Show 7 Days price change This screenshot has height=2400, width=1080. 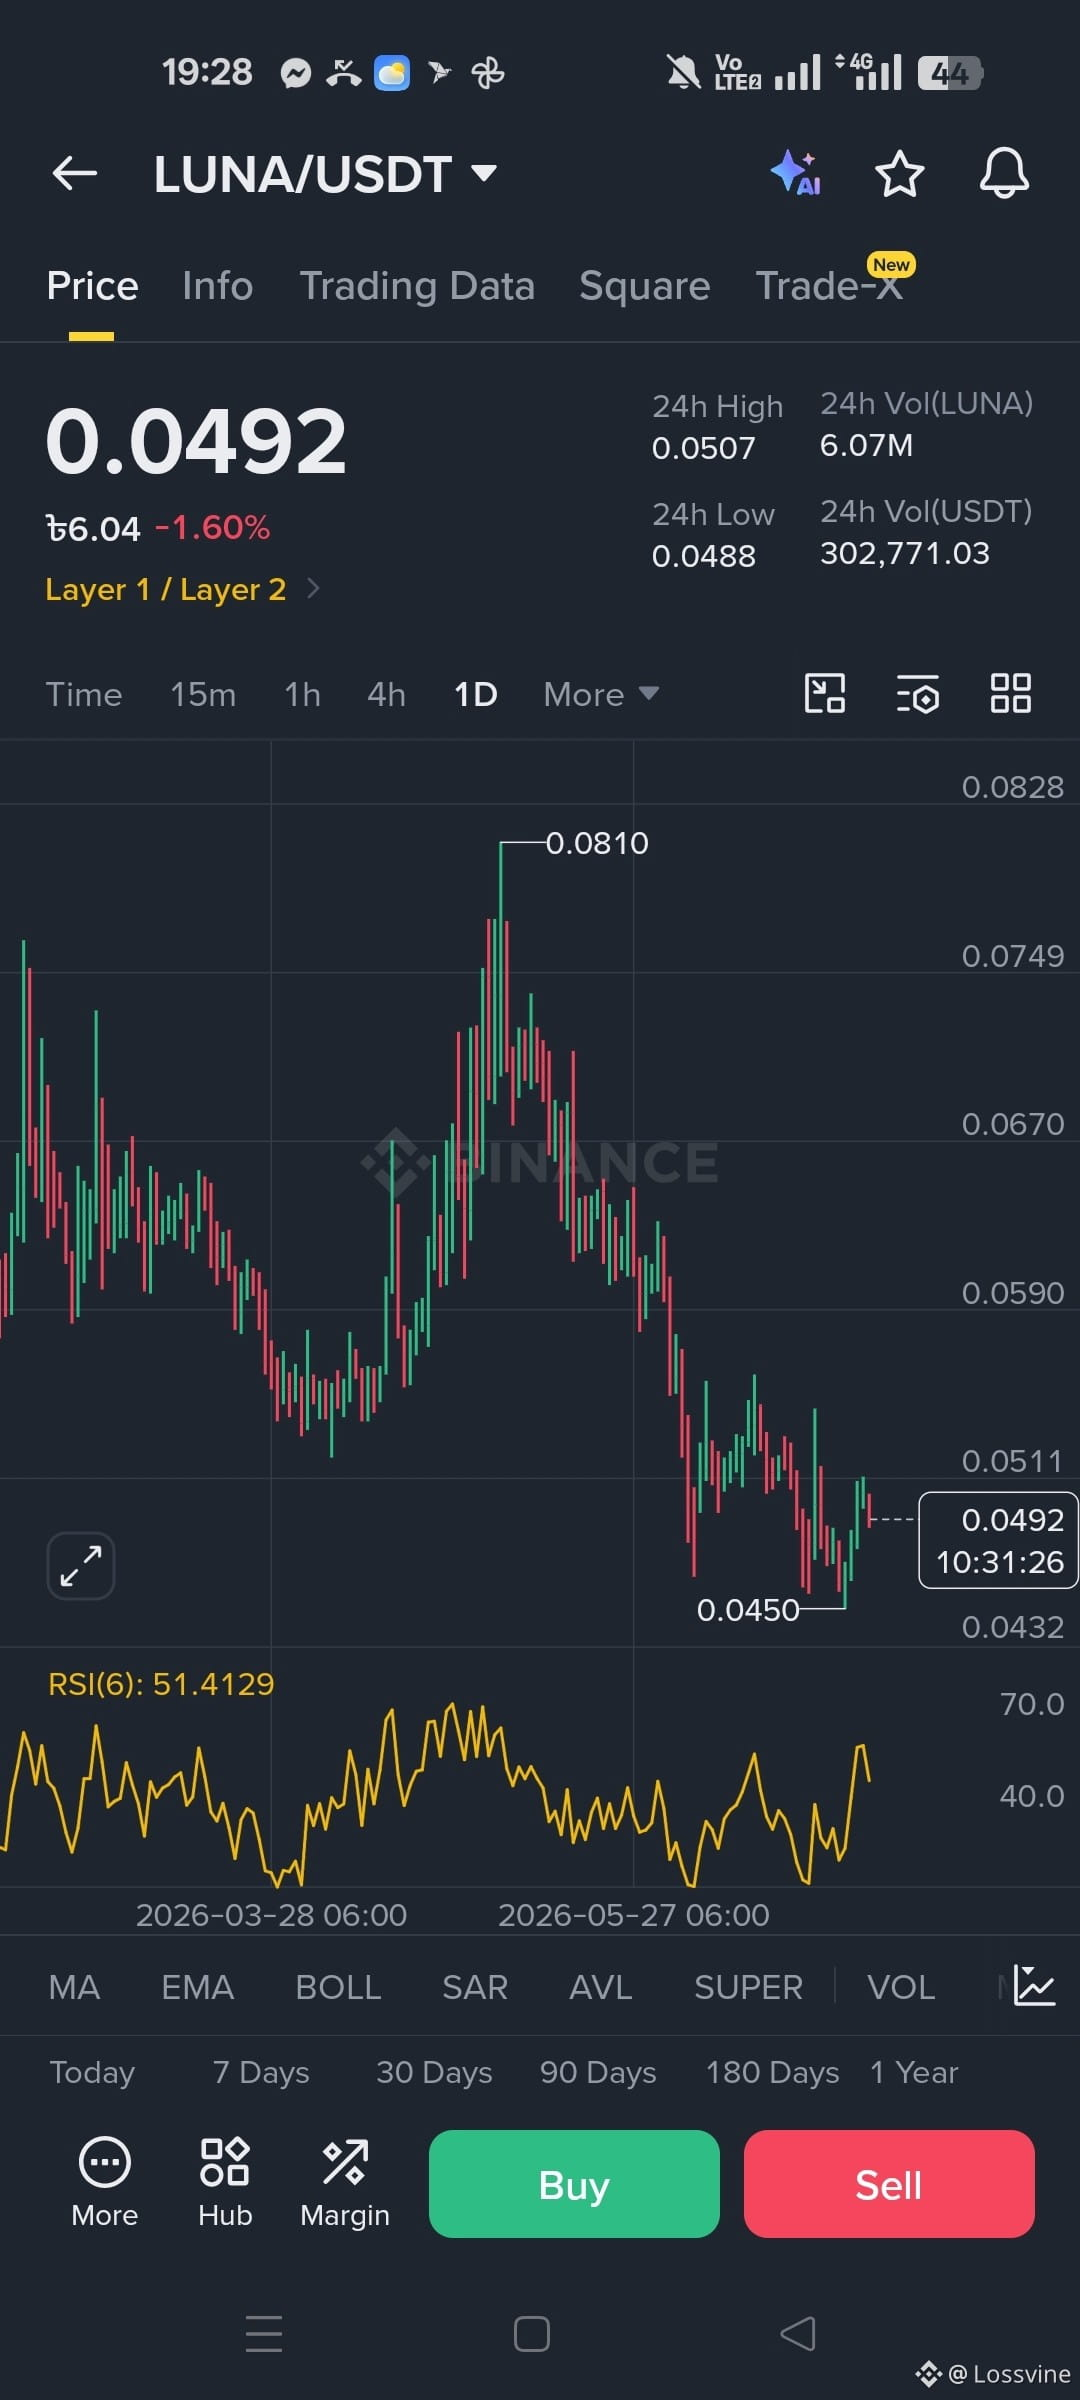click(x=261, y=2072)
